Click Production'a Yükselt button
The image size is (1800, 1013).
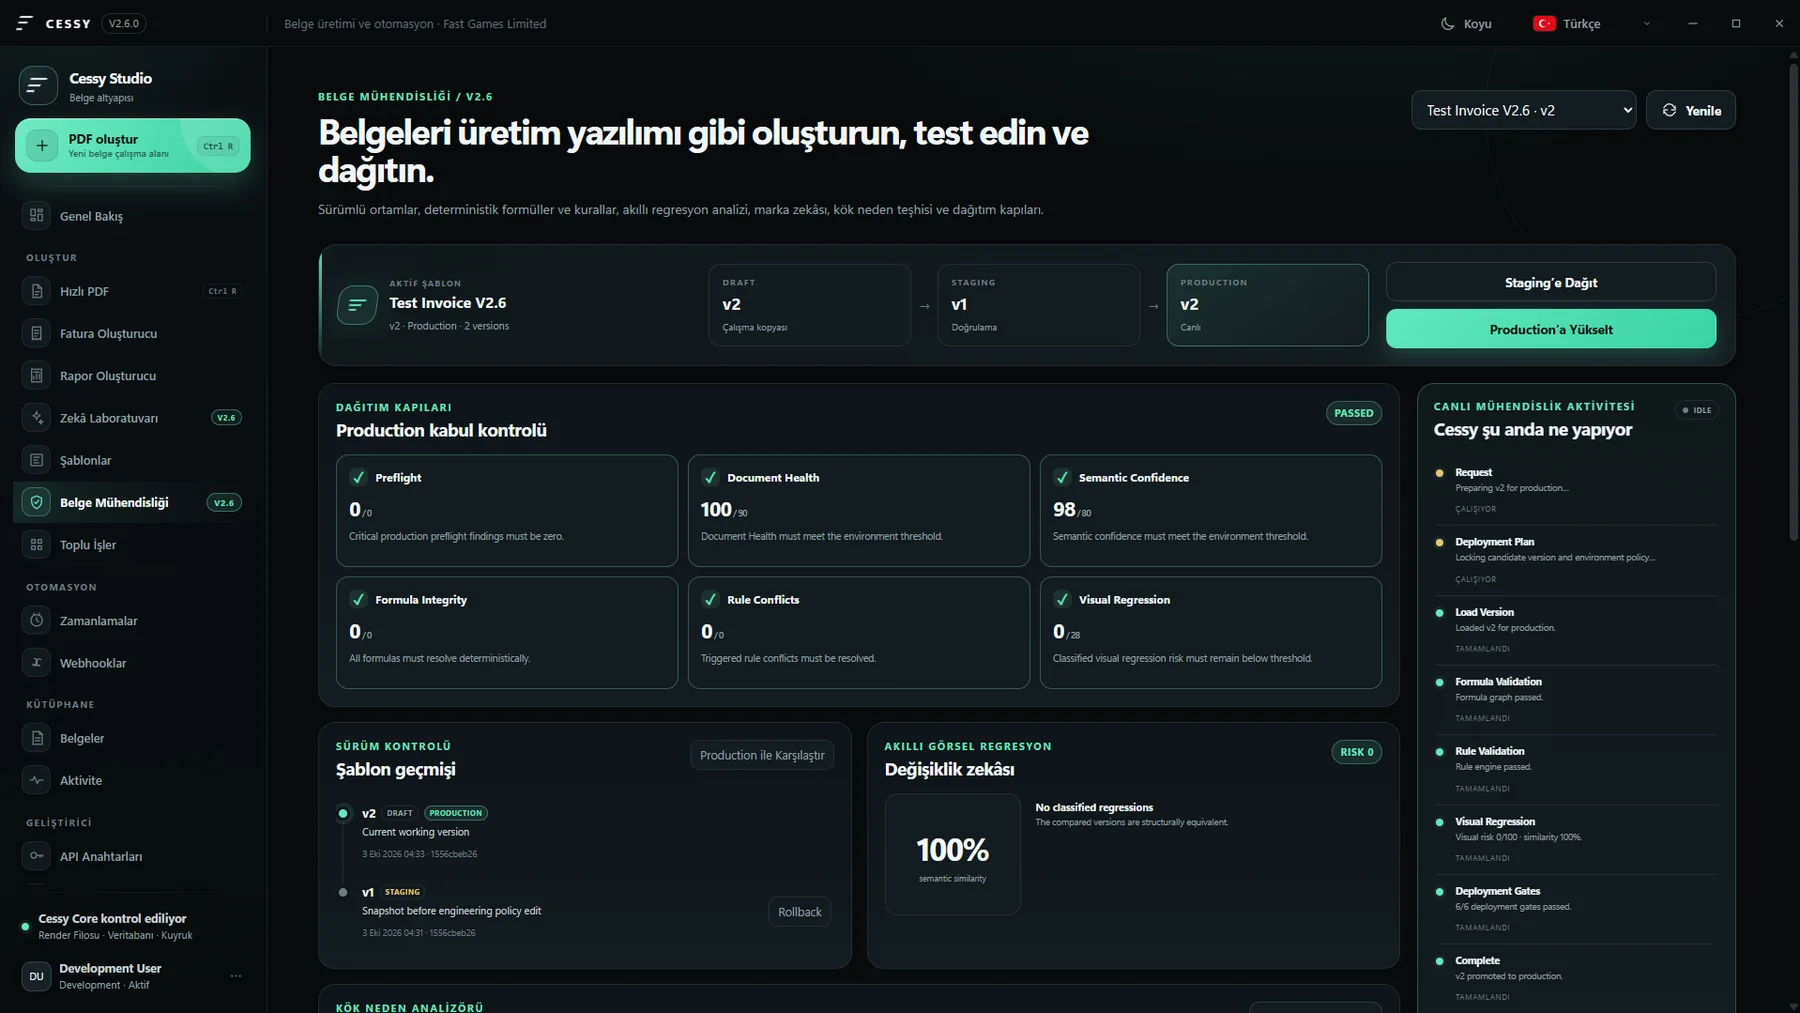pos(1551,329)
